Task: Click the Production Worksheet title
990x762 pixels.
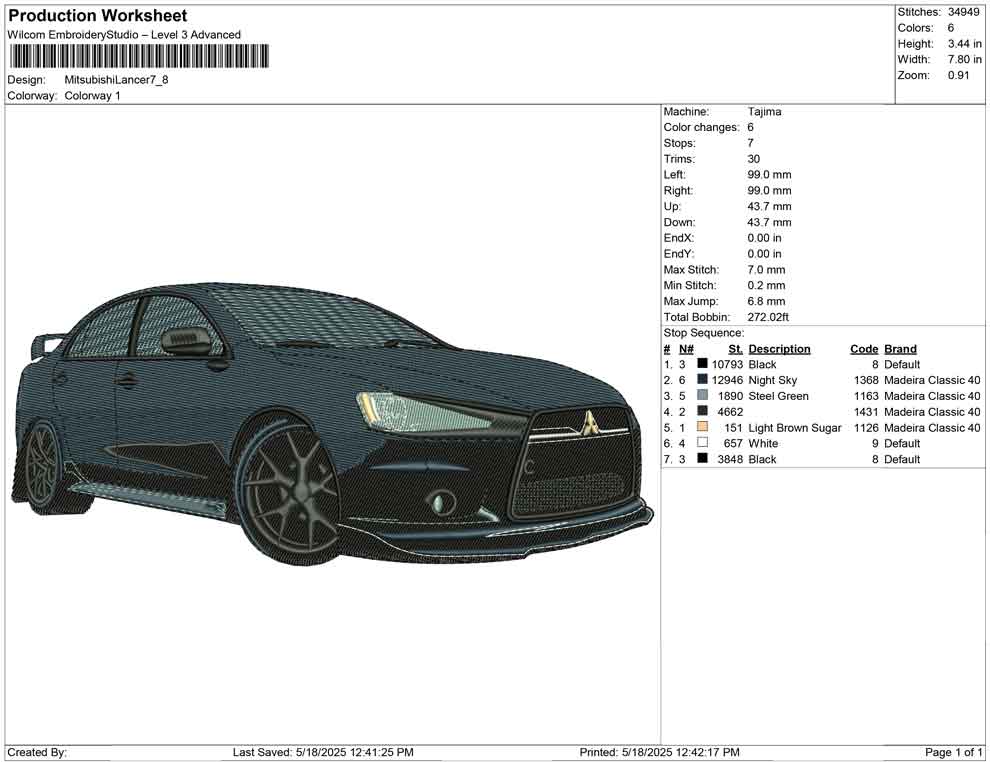Action: (x=98, y=16)
